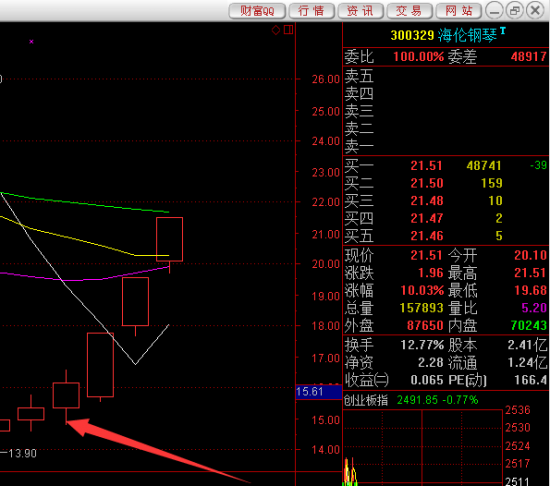The height and width of the screenshot is (486, 550).
Task: Open the 财富QQ menu
Action: 257,11
